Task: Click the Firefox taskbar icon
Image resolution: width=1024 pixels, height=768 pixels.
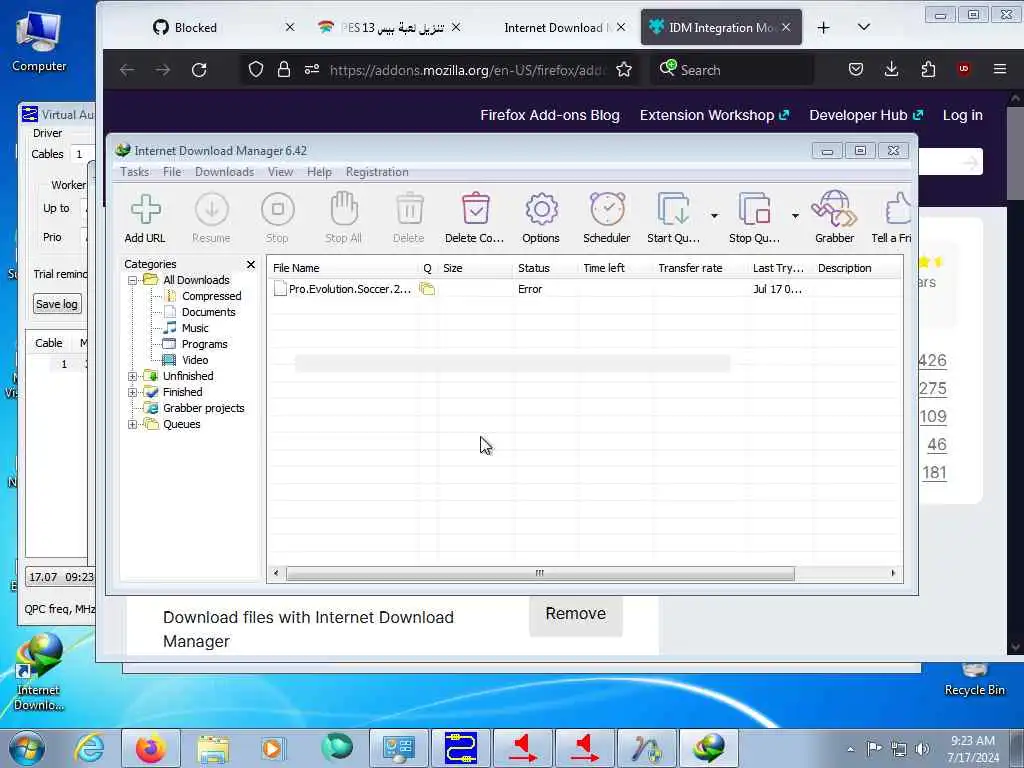Action: coord(151,748)
